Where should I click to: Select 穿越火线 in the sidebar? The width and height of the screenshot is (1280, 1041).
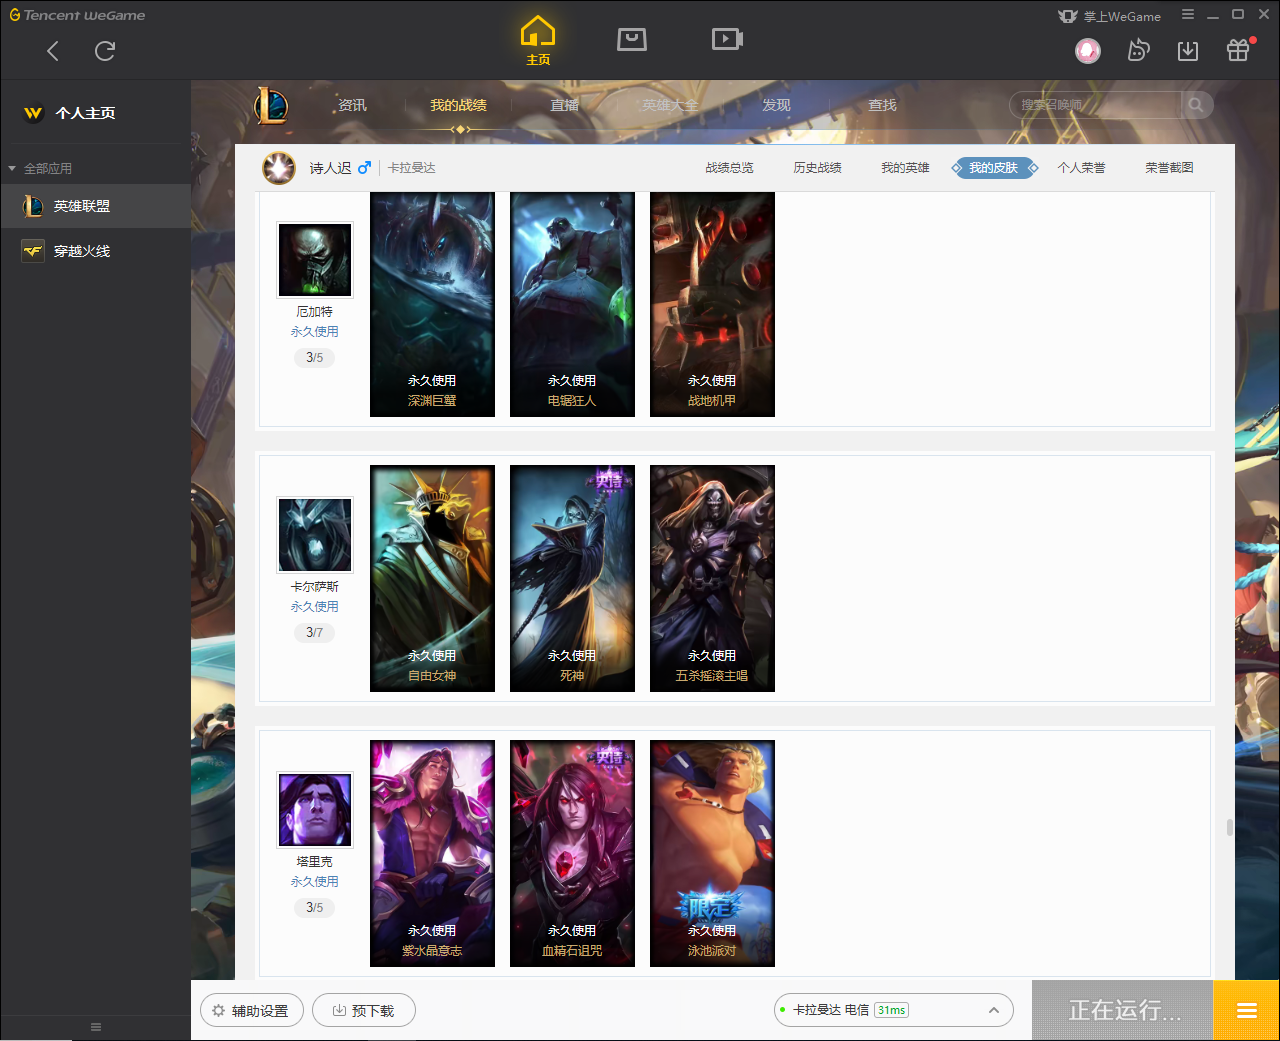[x=95, y=251]
